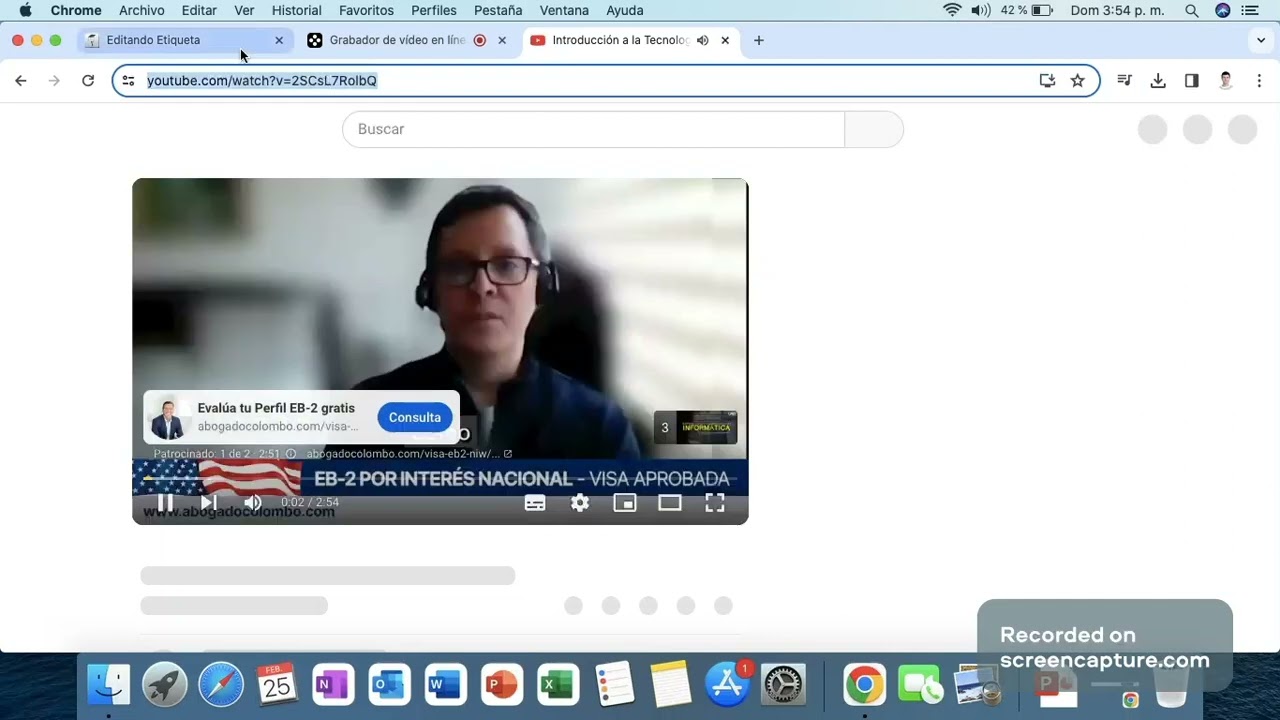The image size is (1280, 720).
Task: Launch OneNote from the Dock
Action: [x=333, y=685]
